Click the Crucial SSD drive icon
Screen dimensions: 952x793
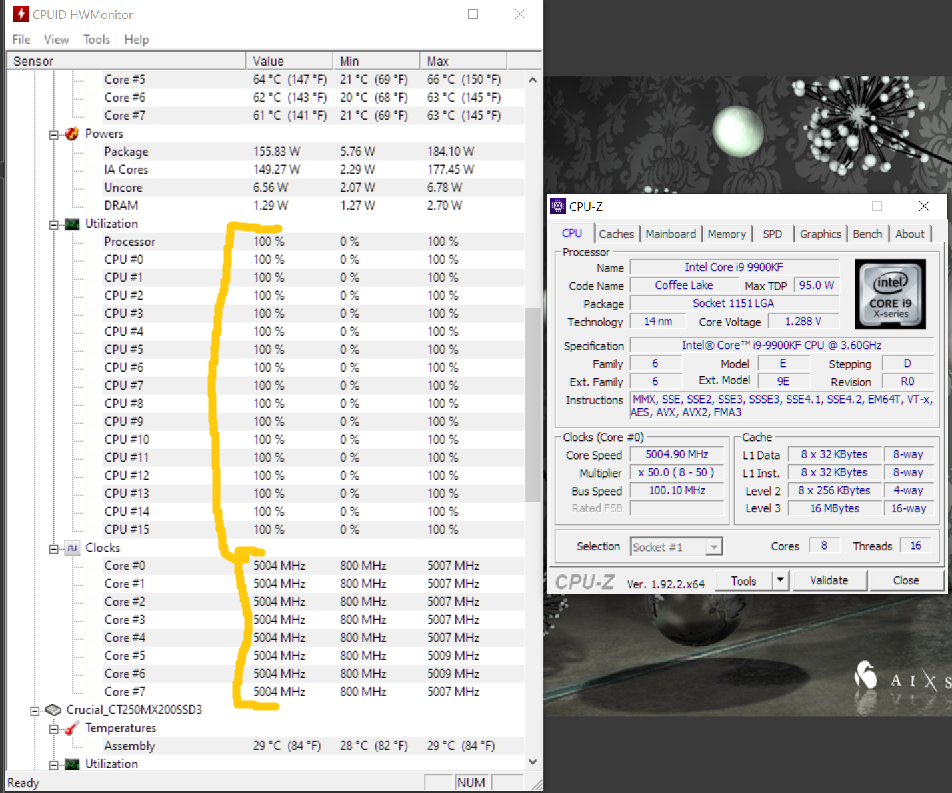click(53, 710)
